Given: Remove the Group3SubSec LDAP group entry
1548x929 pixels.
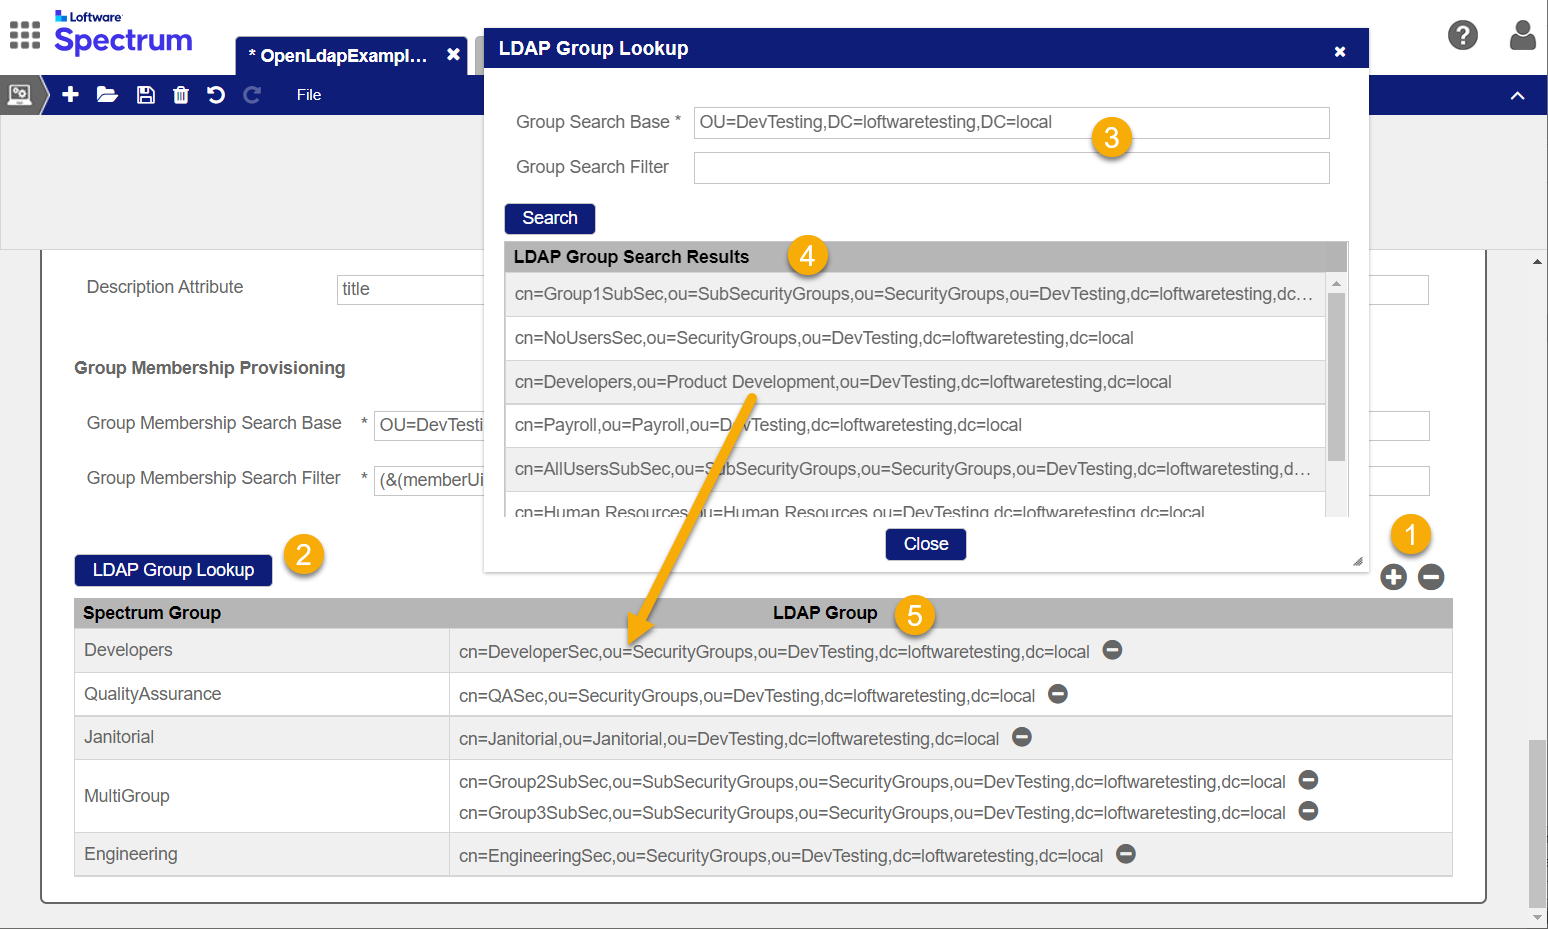Looking at the screenshot, I should coord(1308,811).
